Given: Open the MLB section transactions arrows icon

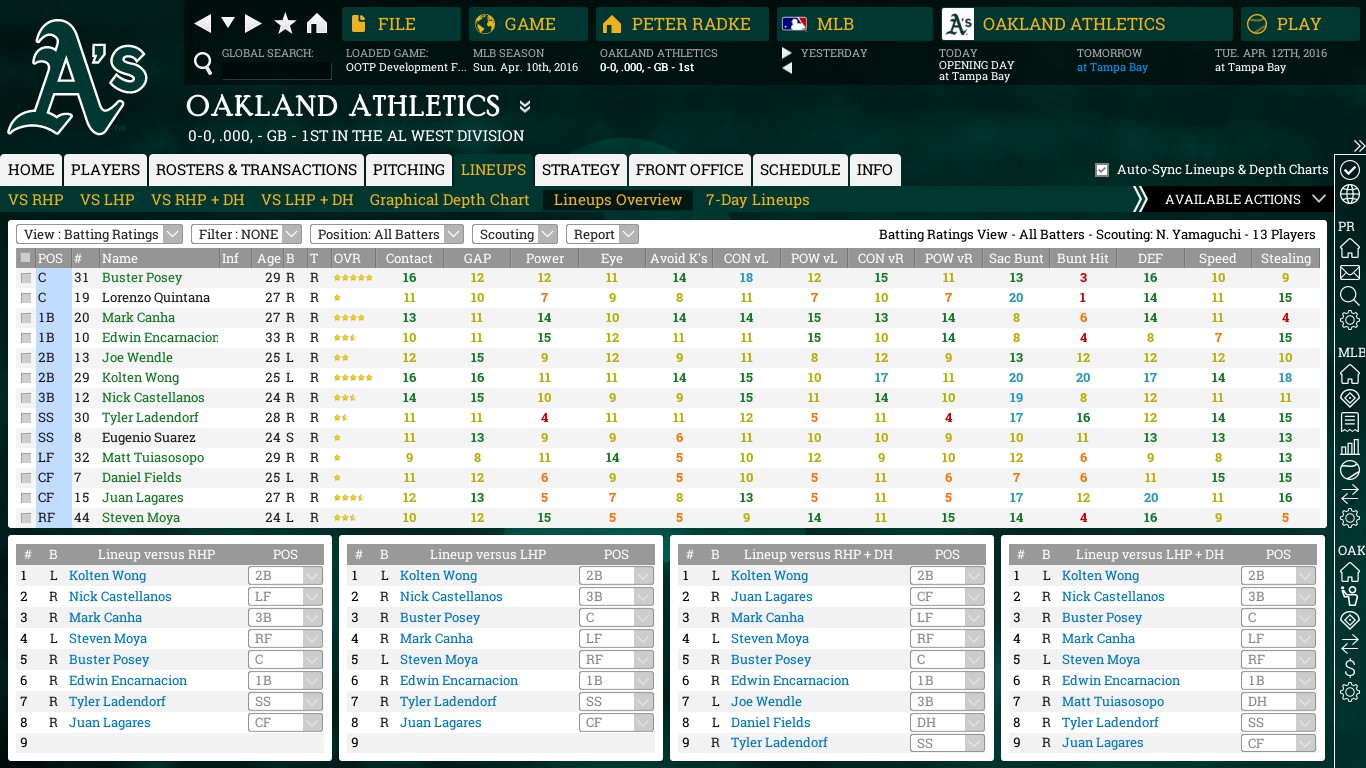Looking at the screenshot, I should pos(1350,494).
